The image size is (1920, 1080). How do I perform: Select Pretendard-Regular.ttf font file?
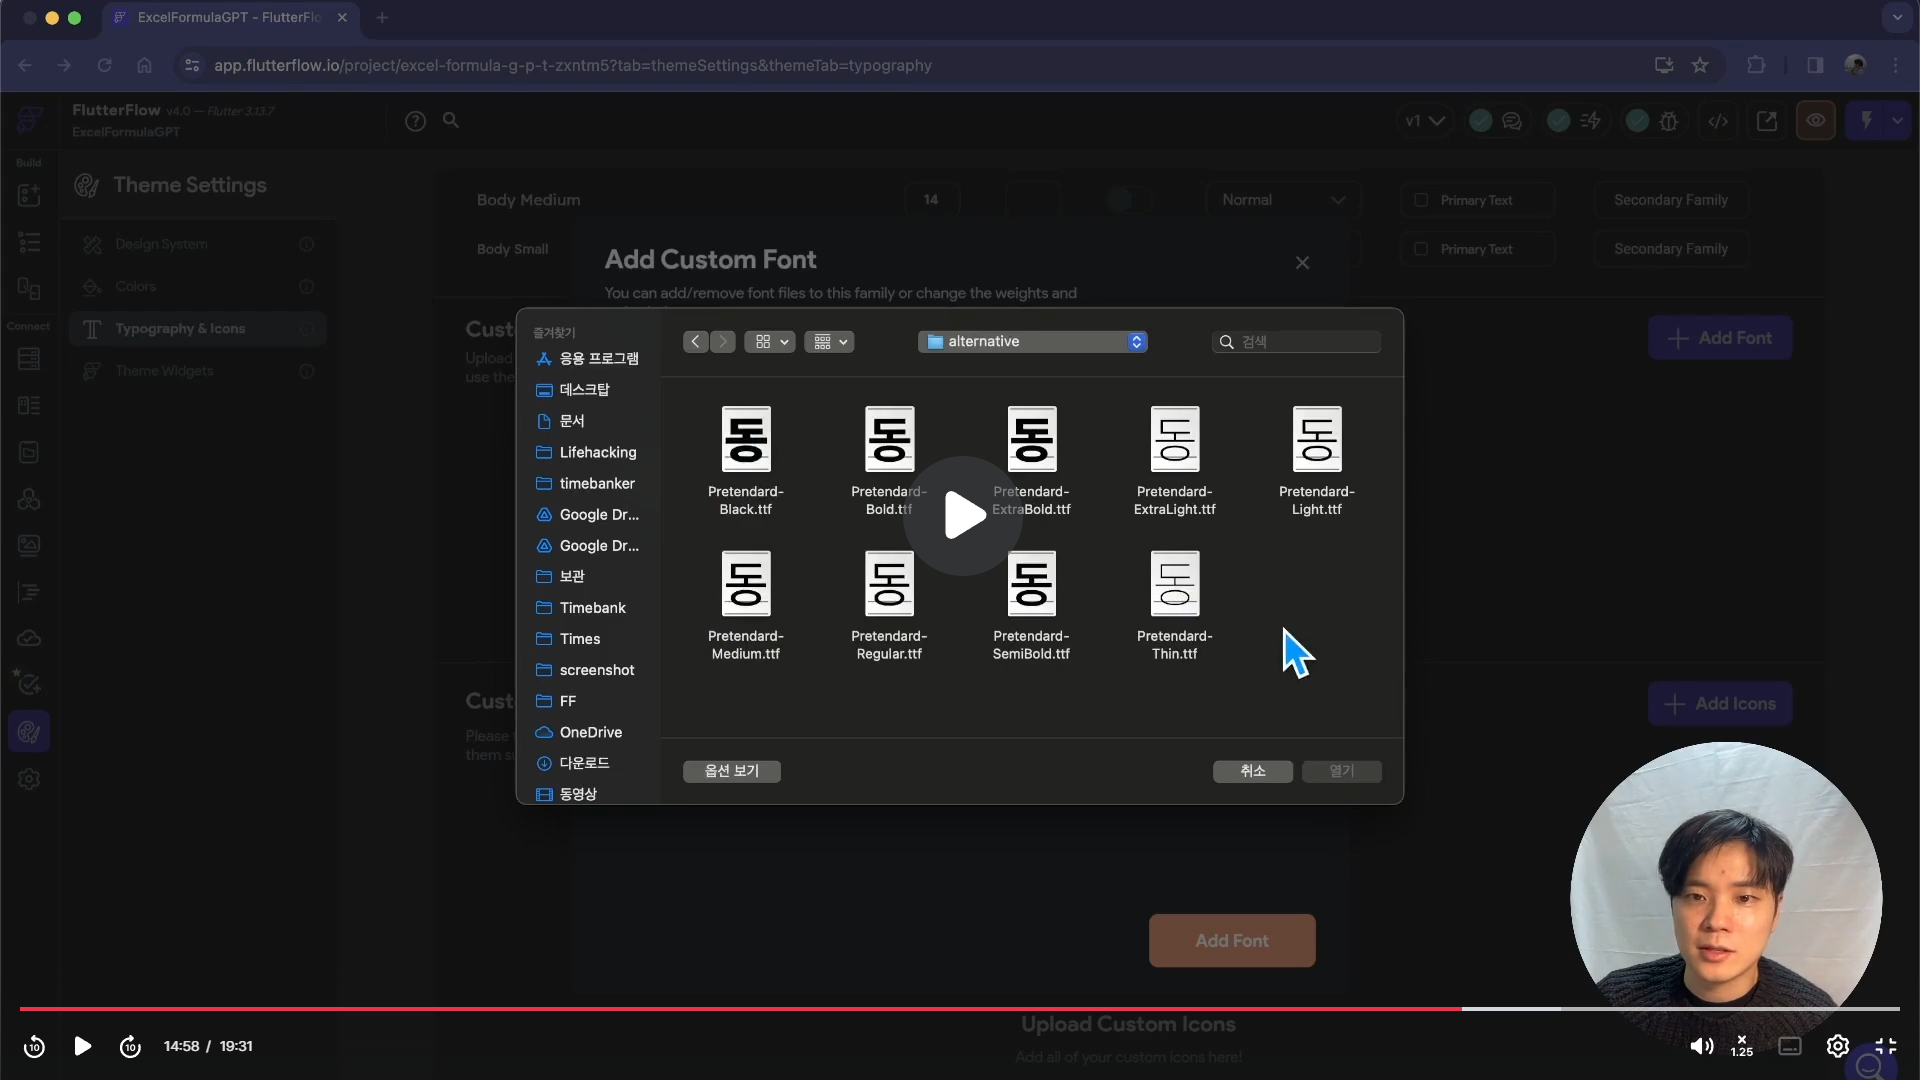pos(889,606)
